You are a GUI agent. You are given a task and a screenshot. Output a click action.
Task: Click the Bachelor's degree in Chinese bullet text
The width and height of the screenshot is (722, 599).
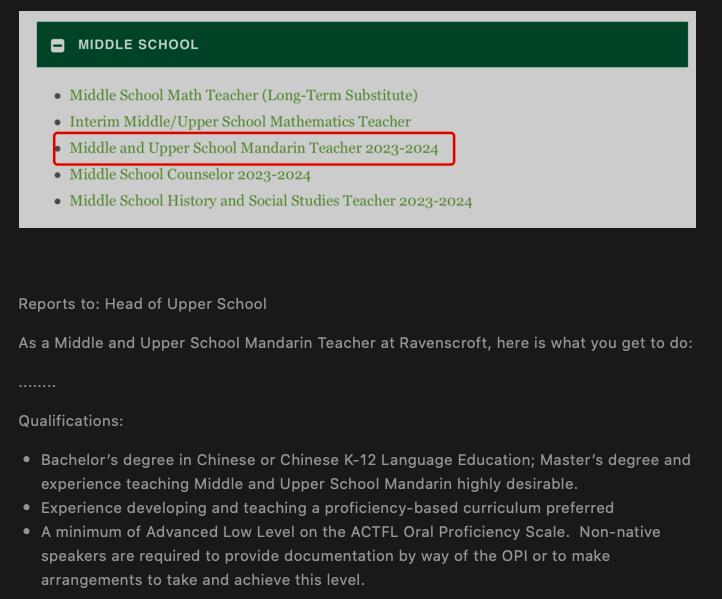coord(366,472)
